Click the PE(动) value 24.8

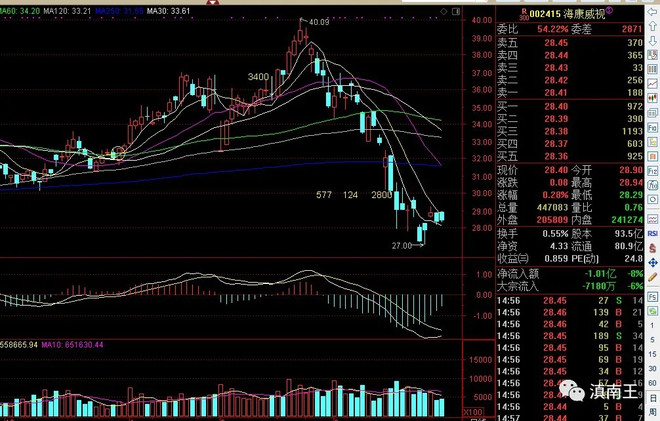tap(634, 258)
